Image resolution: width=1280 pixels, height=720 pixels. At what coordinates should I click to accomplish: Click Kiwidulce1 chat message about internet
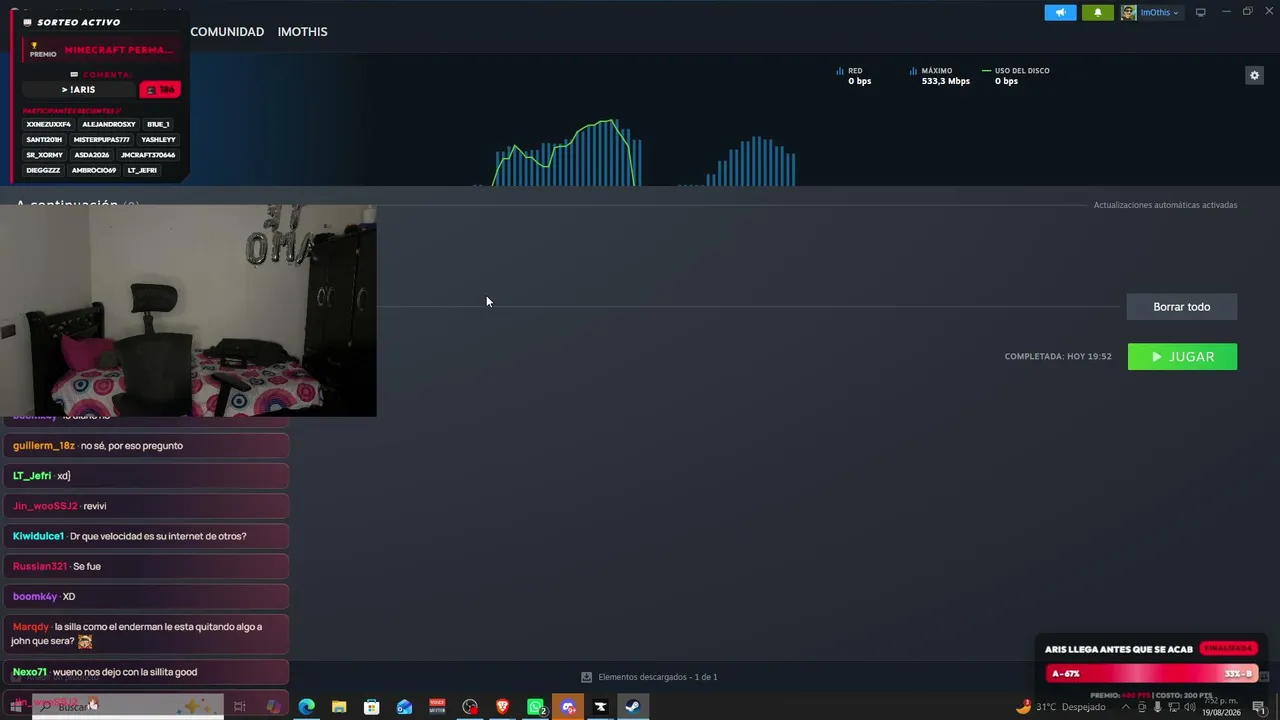click(x=146, y=536)
